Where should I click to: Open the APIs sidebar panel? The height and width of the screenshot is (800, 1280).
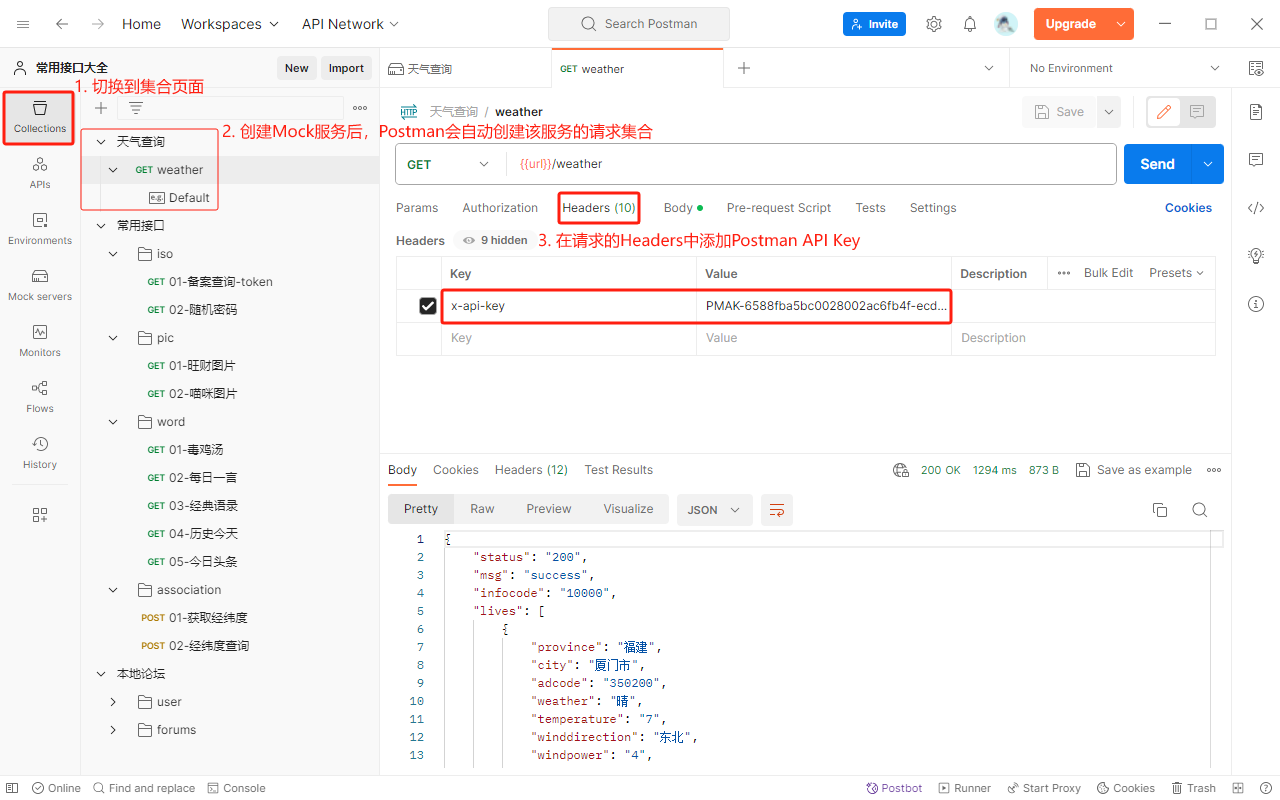coord(40,173)
